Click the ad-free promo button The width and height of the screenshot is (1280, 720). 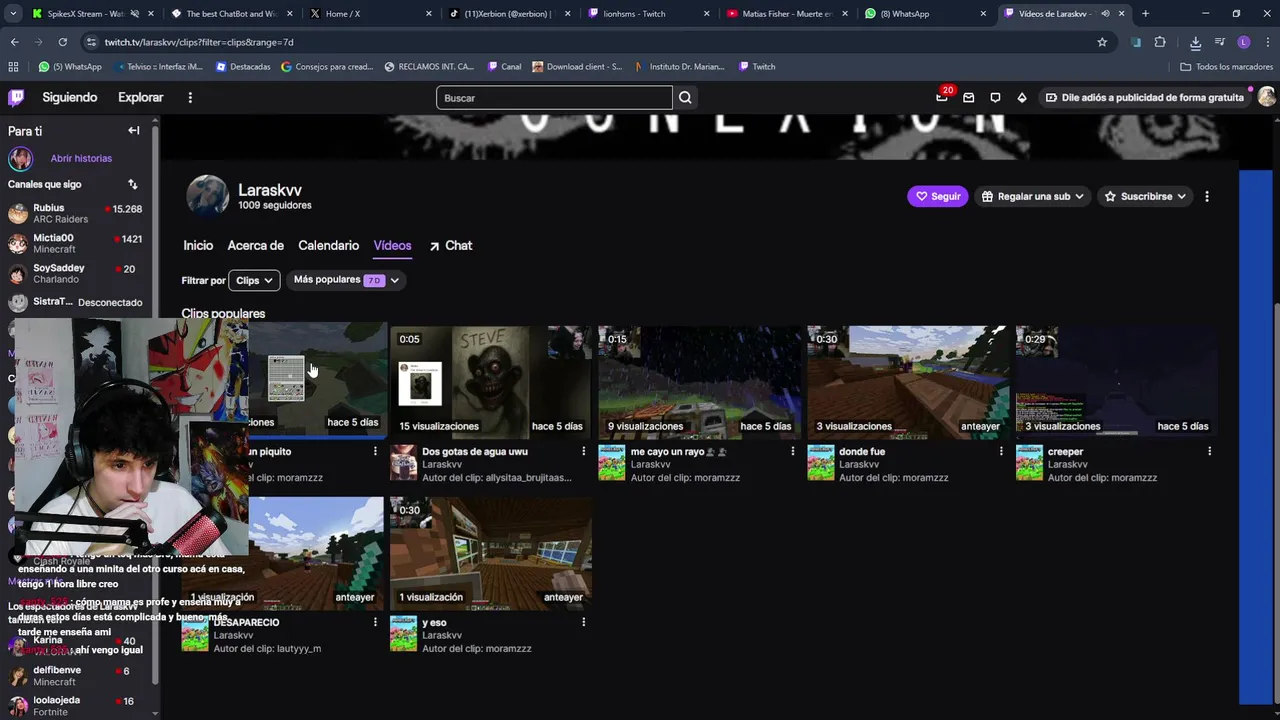[x=1144, y=97]
